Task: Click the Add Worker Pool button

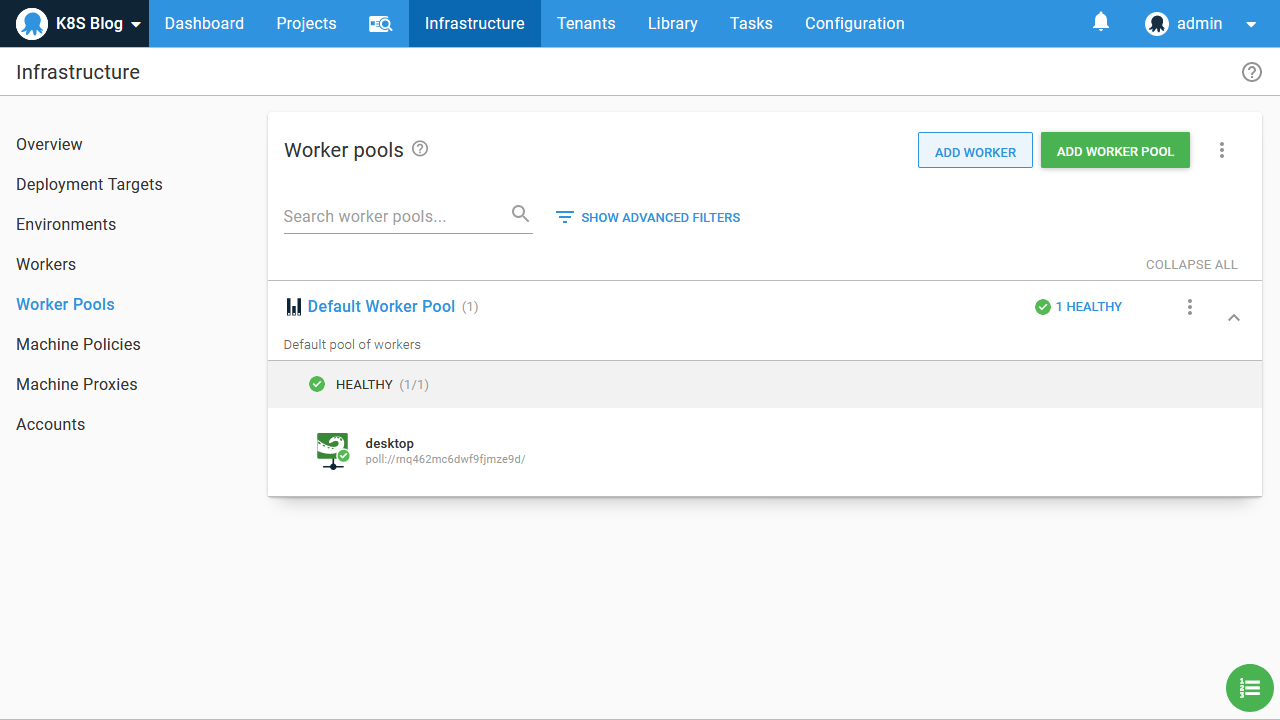Action: pos(1114,151)
